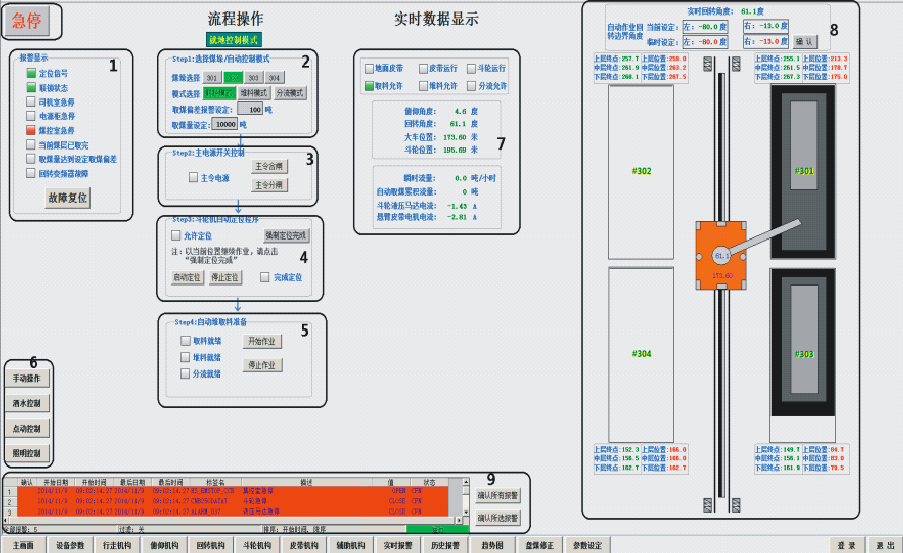Viewport: 903px width, 553px height.
Task: Toggle the 堆料允许 status checkbox
Action: (x=424, y=86)
